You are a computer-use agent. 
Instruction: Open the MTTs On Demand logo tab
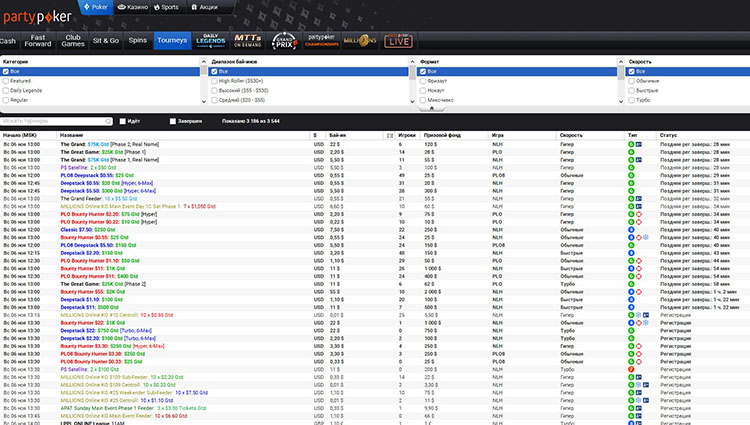(247, 41)
